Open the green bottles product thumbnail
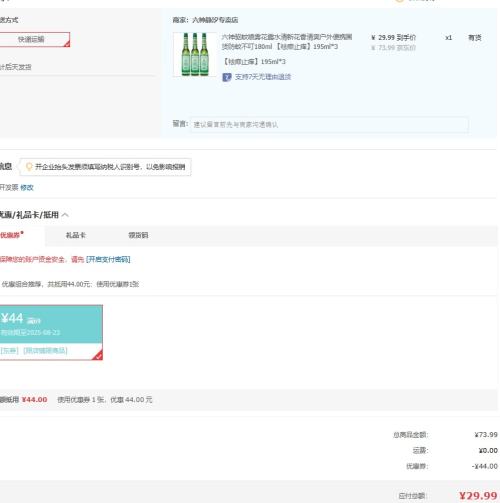Viewport: 500px width, 503px height. click(194, 54)
